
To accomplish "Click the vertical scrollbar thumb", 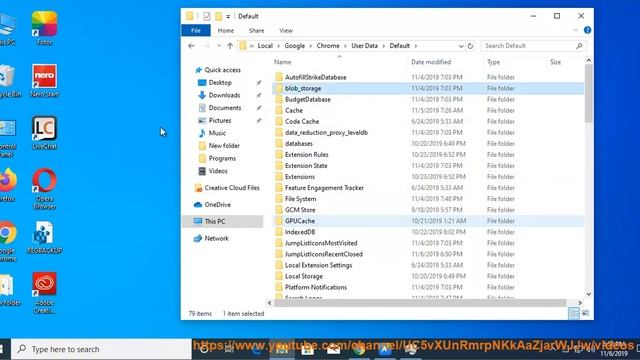I will [589, 93].
